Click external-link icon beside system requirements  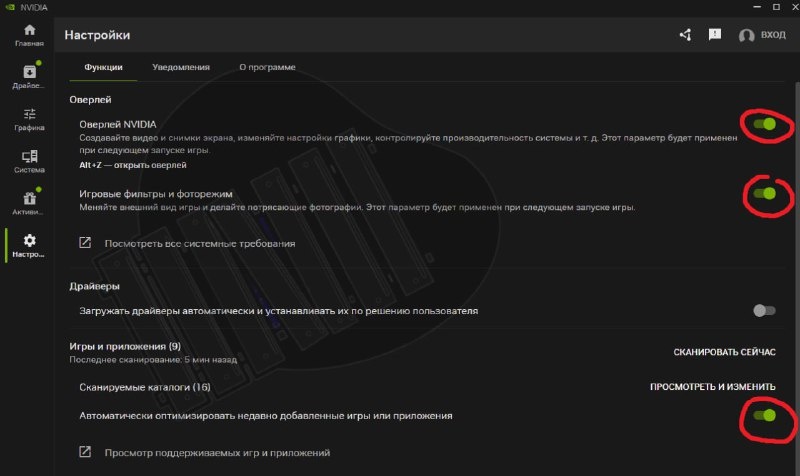click(85, 242)
